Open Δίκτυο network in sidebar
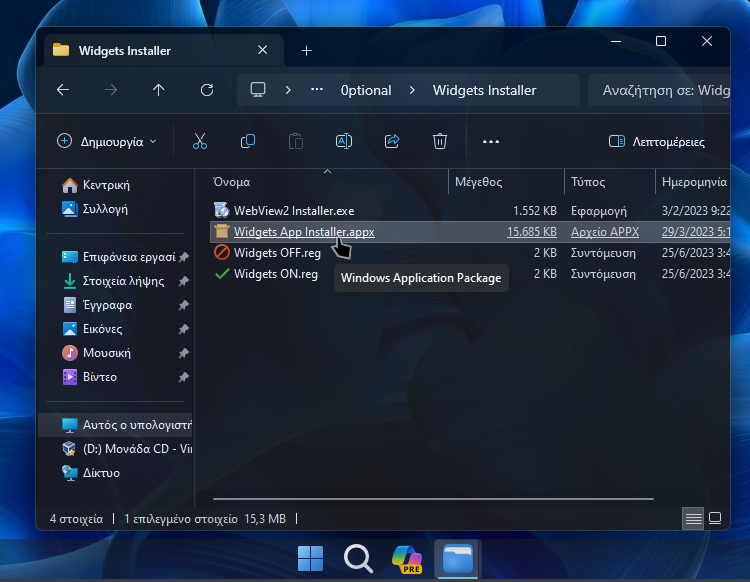Viewport: 750px width, 582px height. [101, 473]
